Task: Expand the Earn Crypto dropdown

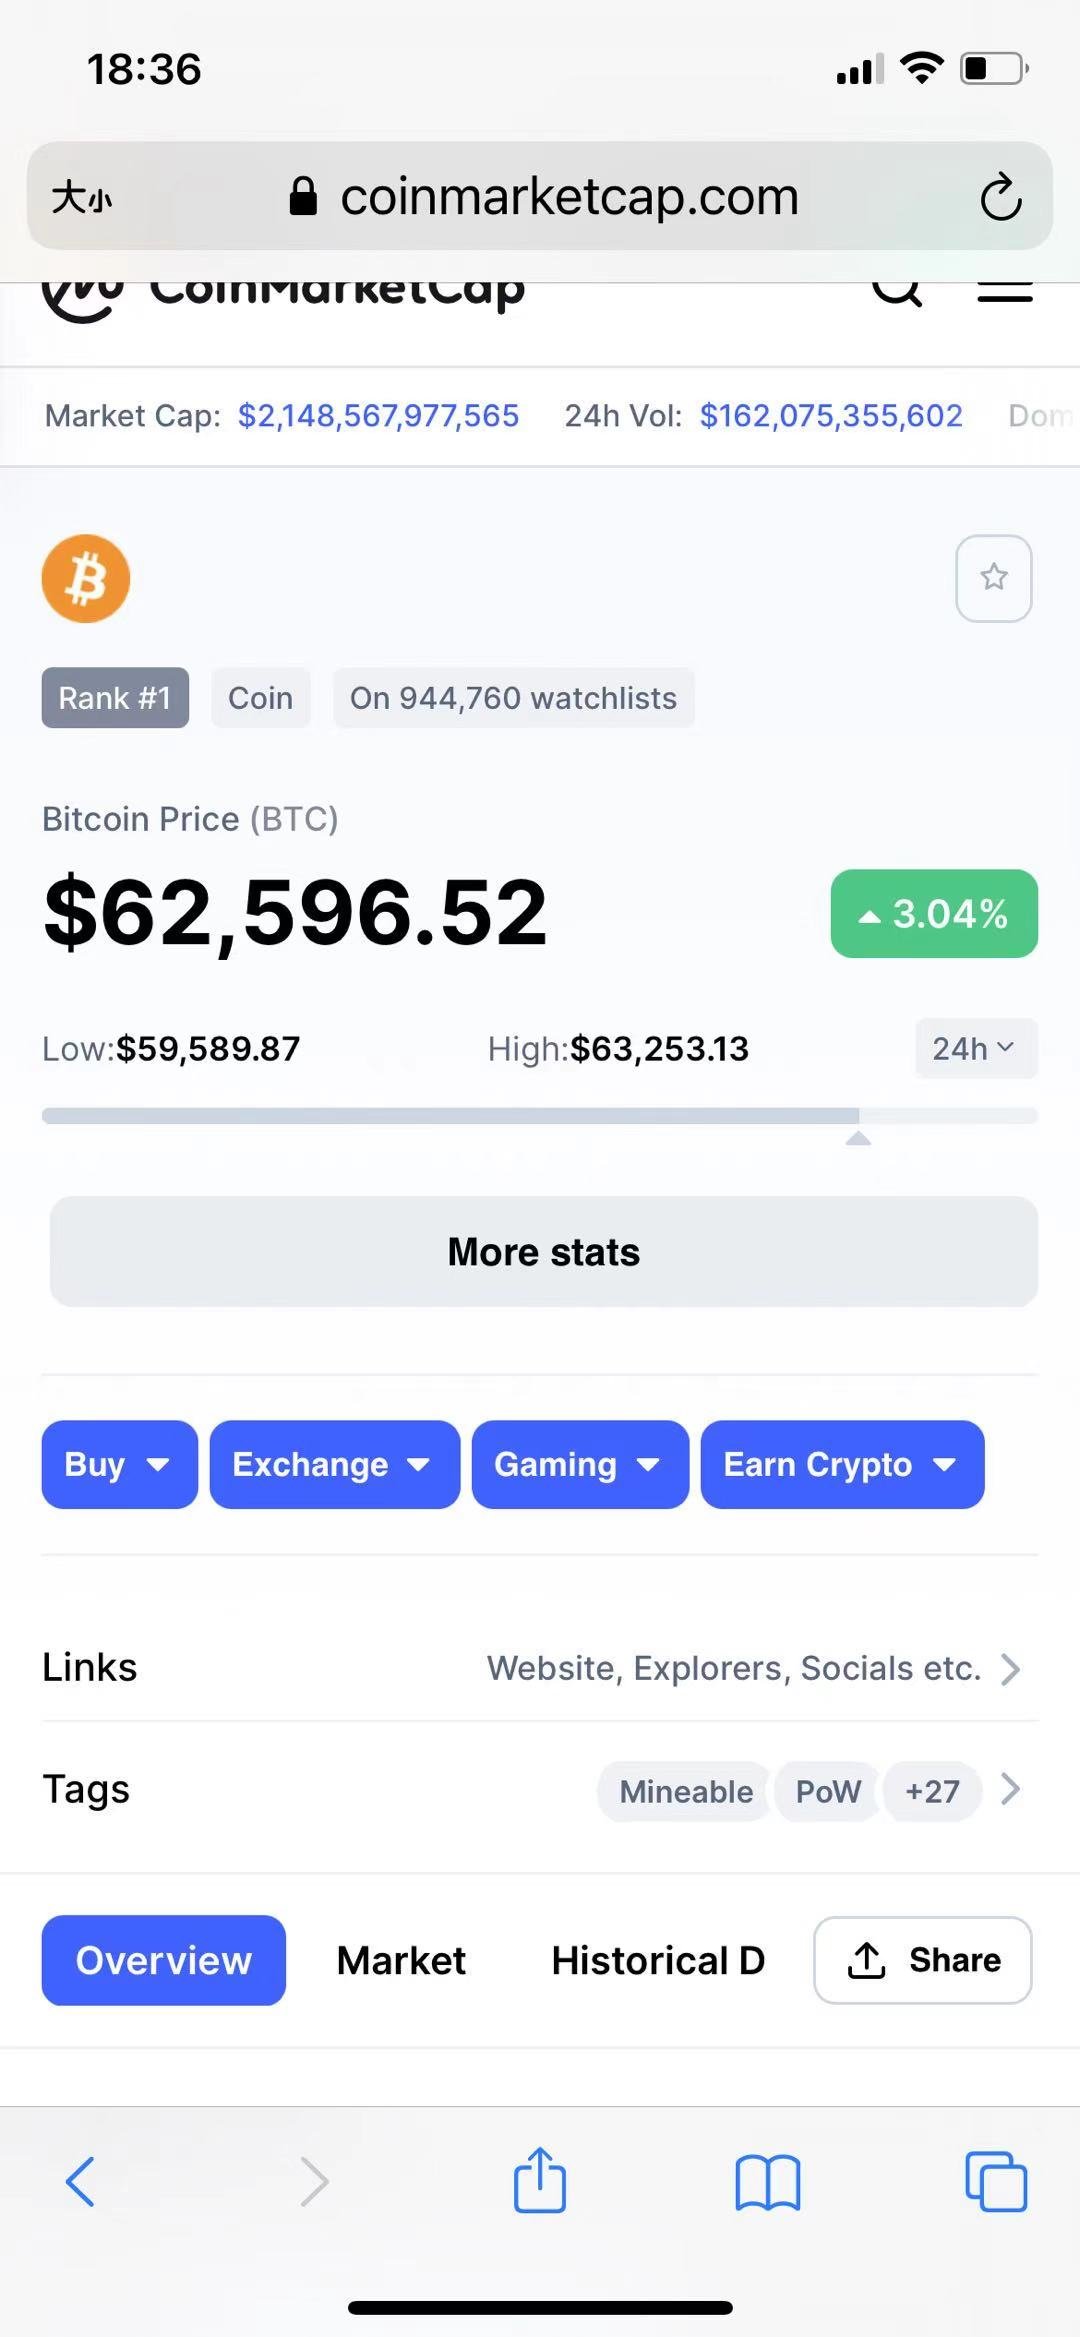Action: coord(843,1464)
